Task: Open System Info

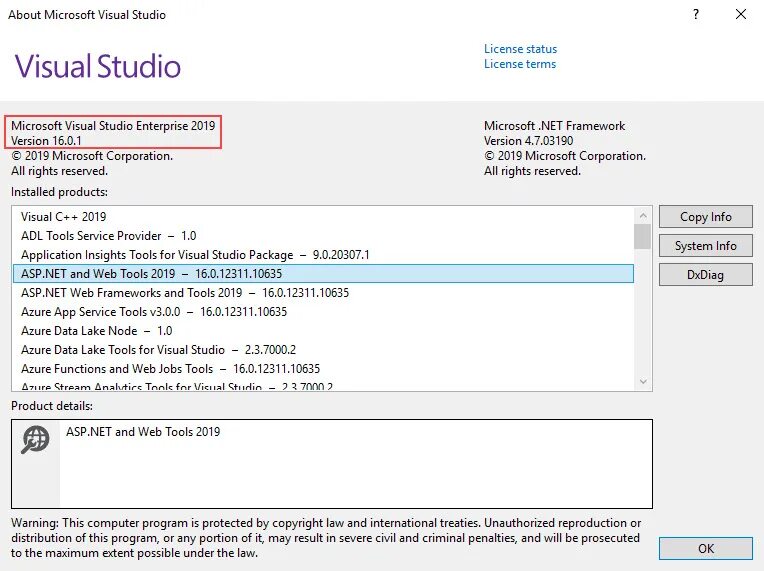Action: (706, 246)
